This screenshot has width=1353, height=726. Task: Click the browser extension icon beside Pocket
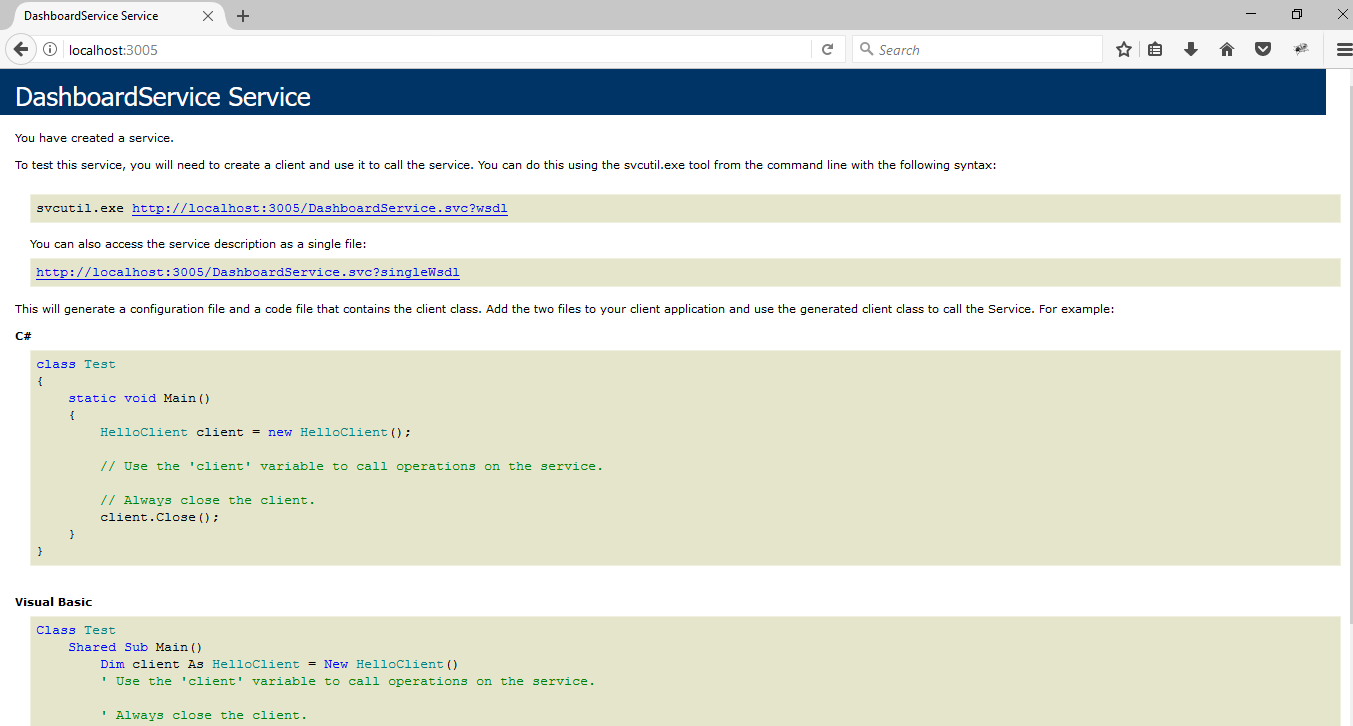tap(1301, 48)
